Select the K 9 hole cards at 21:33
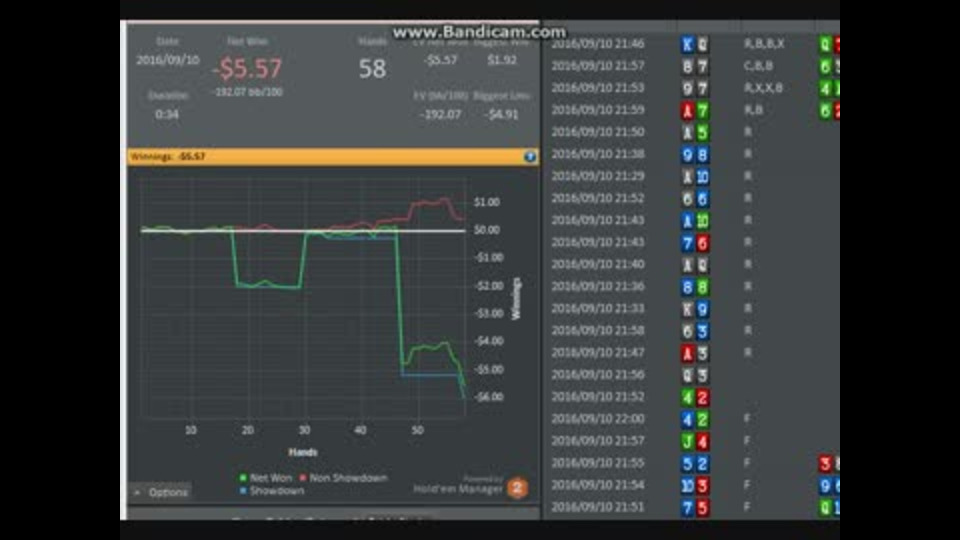 point(695,309)
